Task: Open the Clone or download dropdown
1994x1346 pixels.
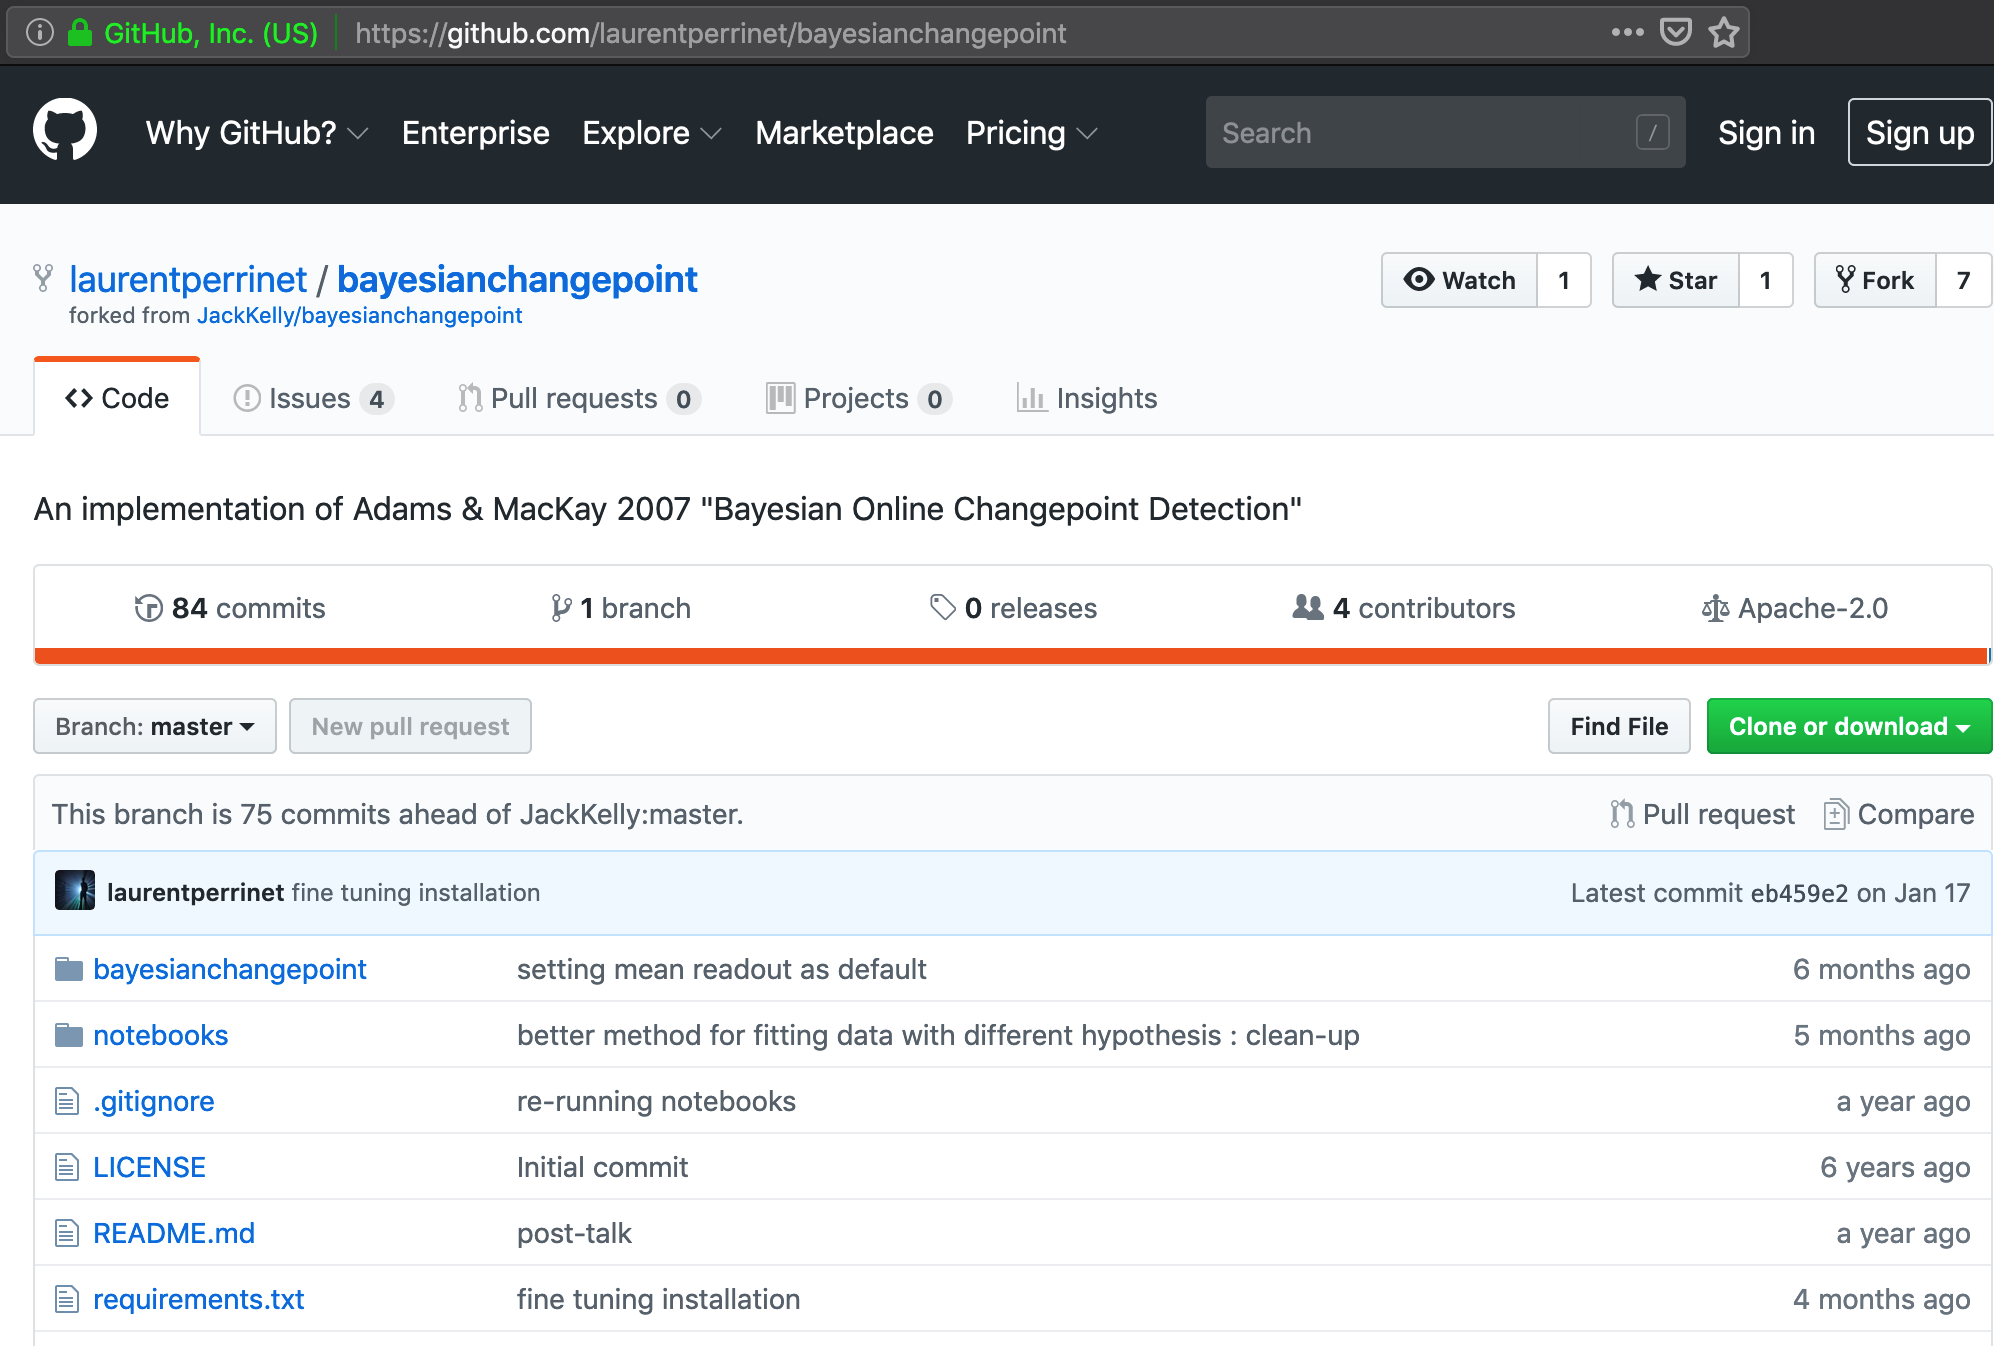Action: [x=1848, y=726]
